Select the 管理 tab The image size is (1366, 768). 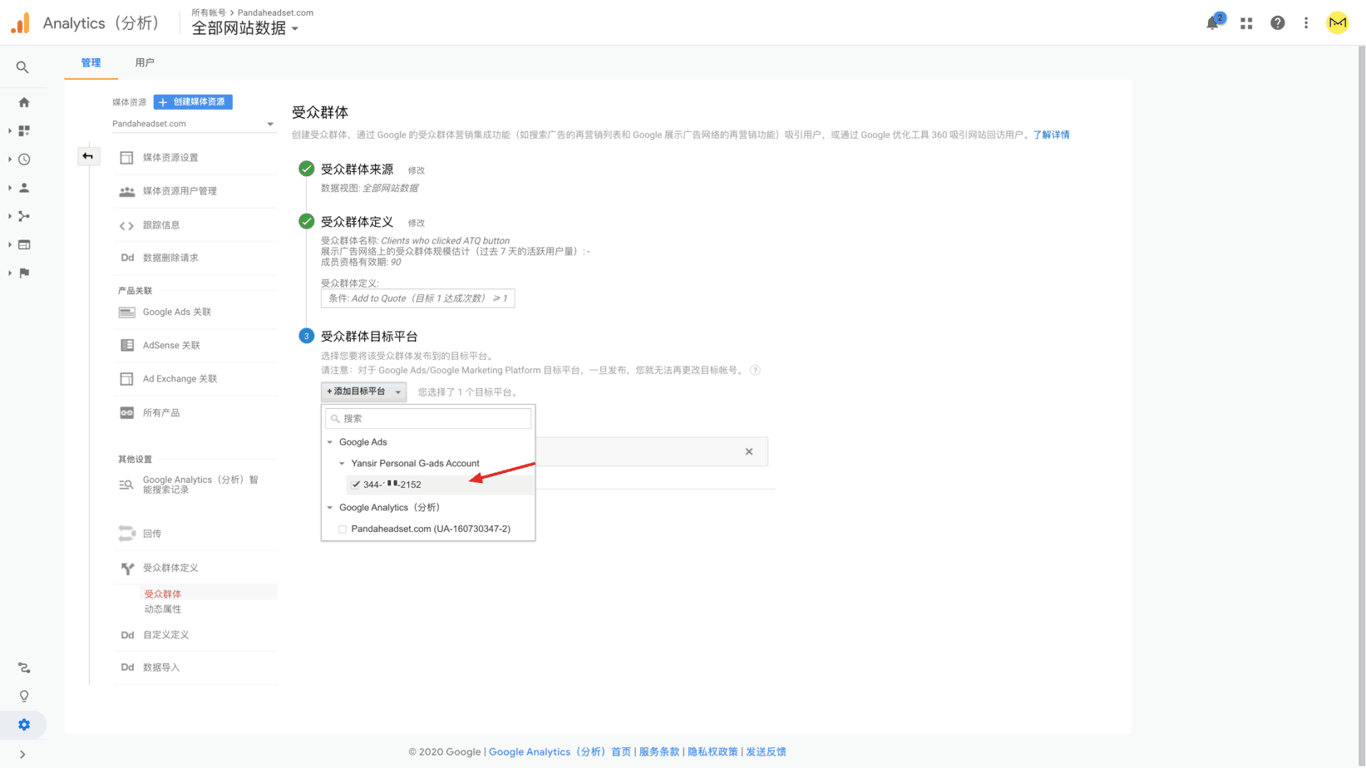tap(91, 63)
